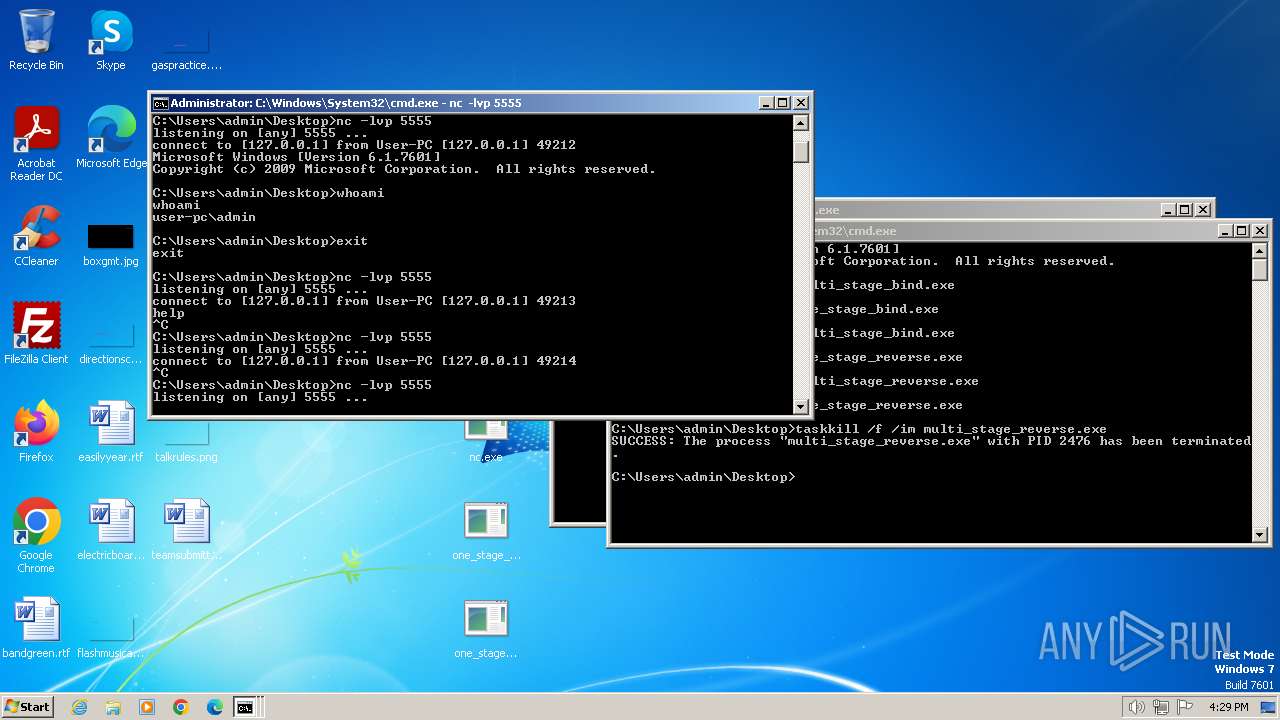Launch Windows Media Player from taskbar
Screen dimensions: 1280x720
147,707
